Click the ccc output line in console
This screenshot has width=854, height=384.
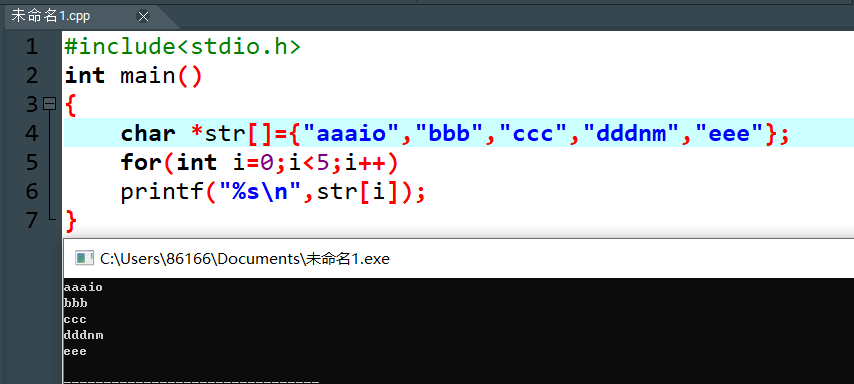(75, 319)
